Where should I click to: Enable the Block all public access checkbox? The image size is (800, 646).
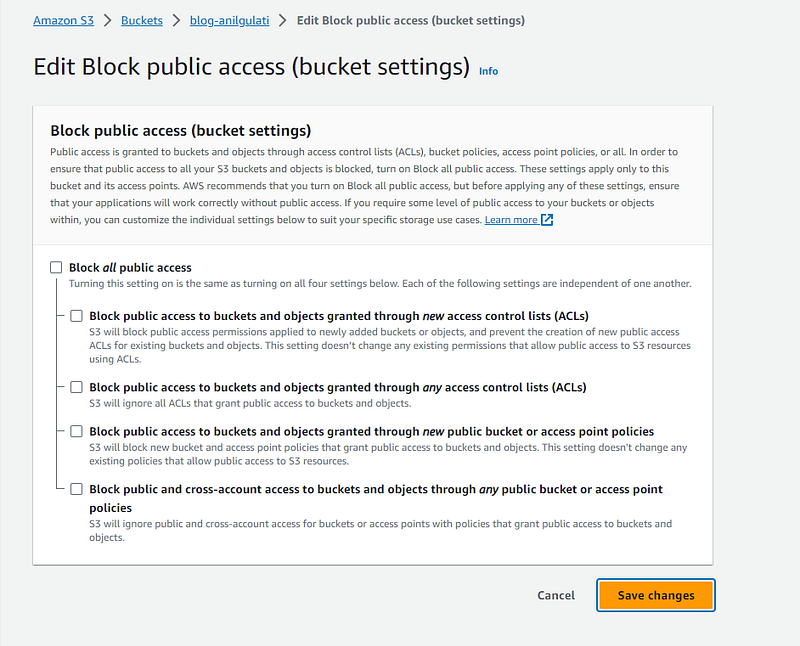(x=56, y=268)
